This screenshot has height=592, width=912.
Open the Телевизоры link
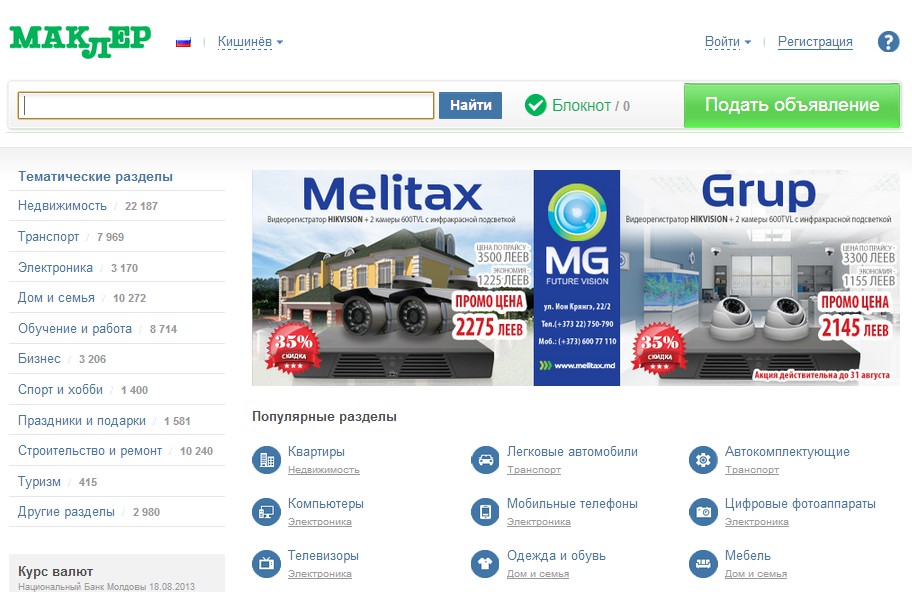pos(323,555)
